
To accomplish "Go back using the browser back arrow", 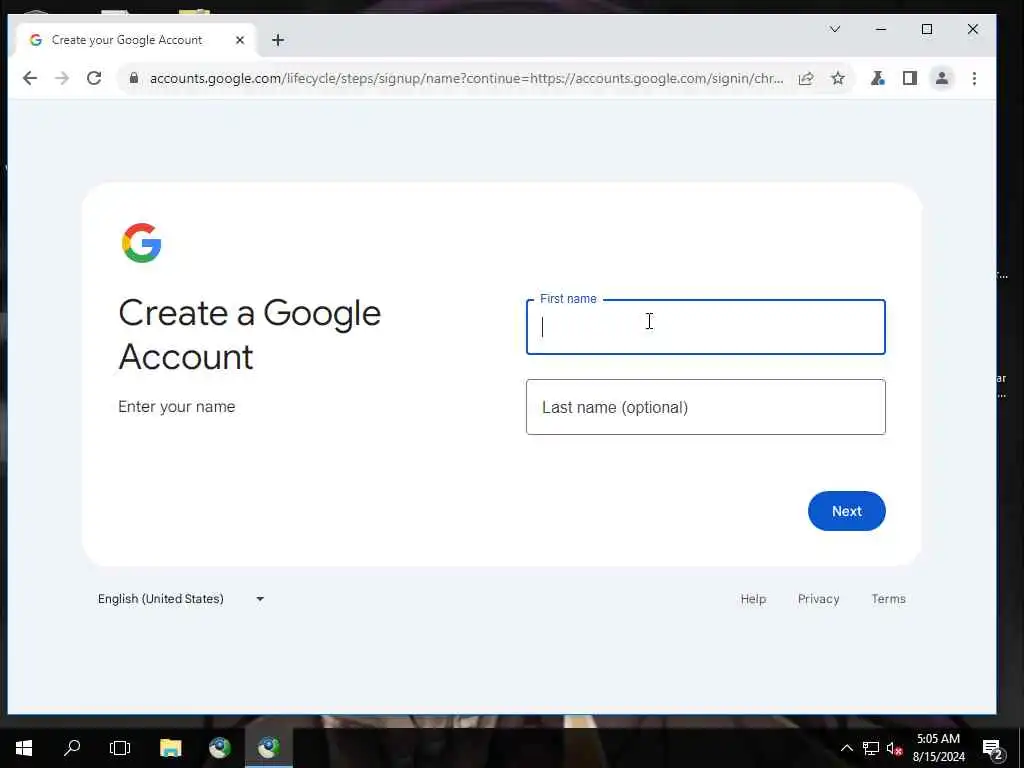I will (x=30, y=78).
